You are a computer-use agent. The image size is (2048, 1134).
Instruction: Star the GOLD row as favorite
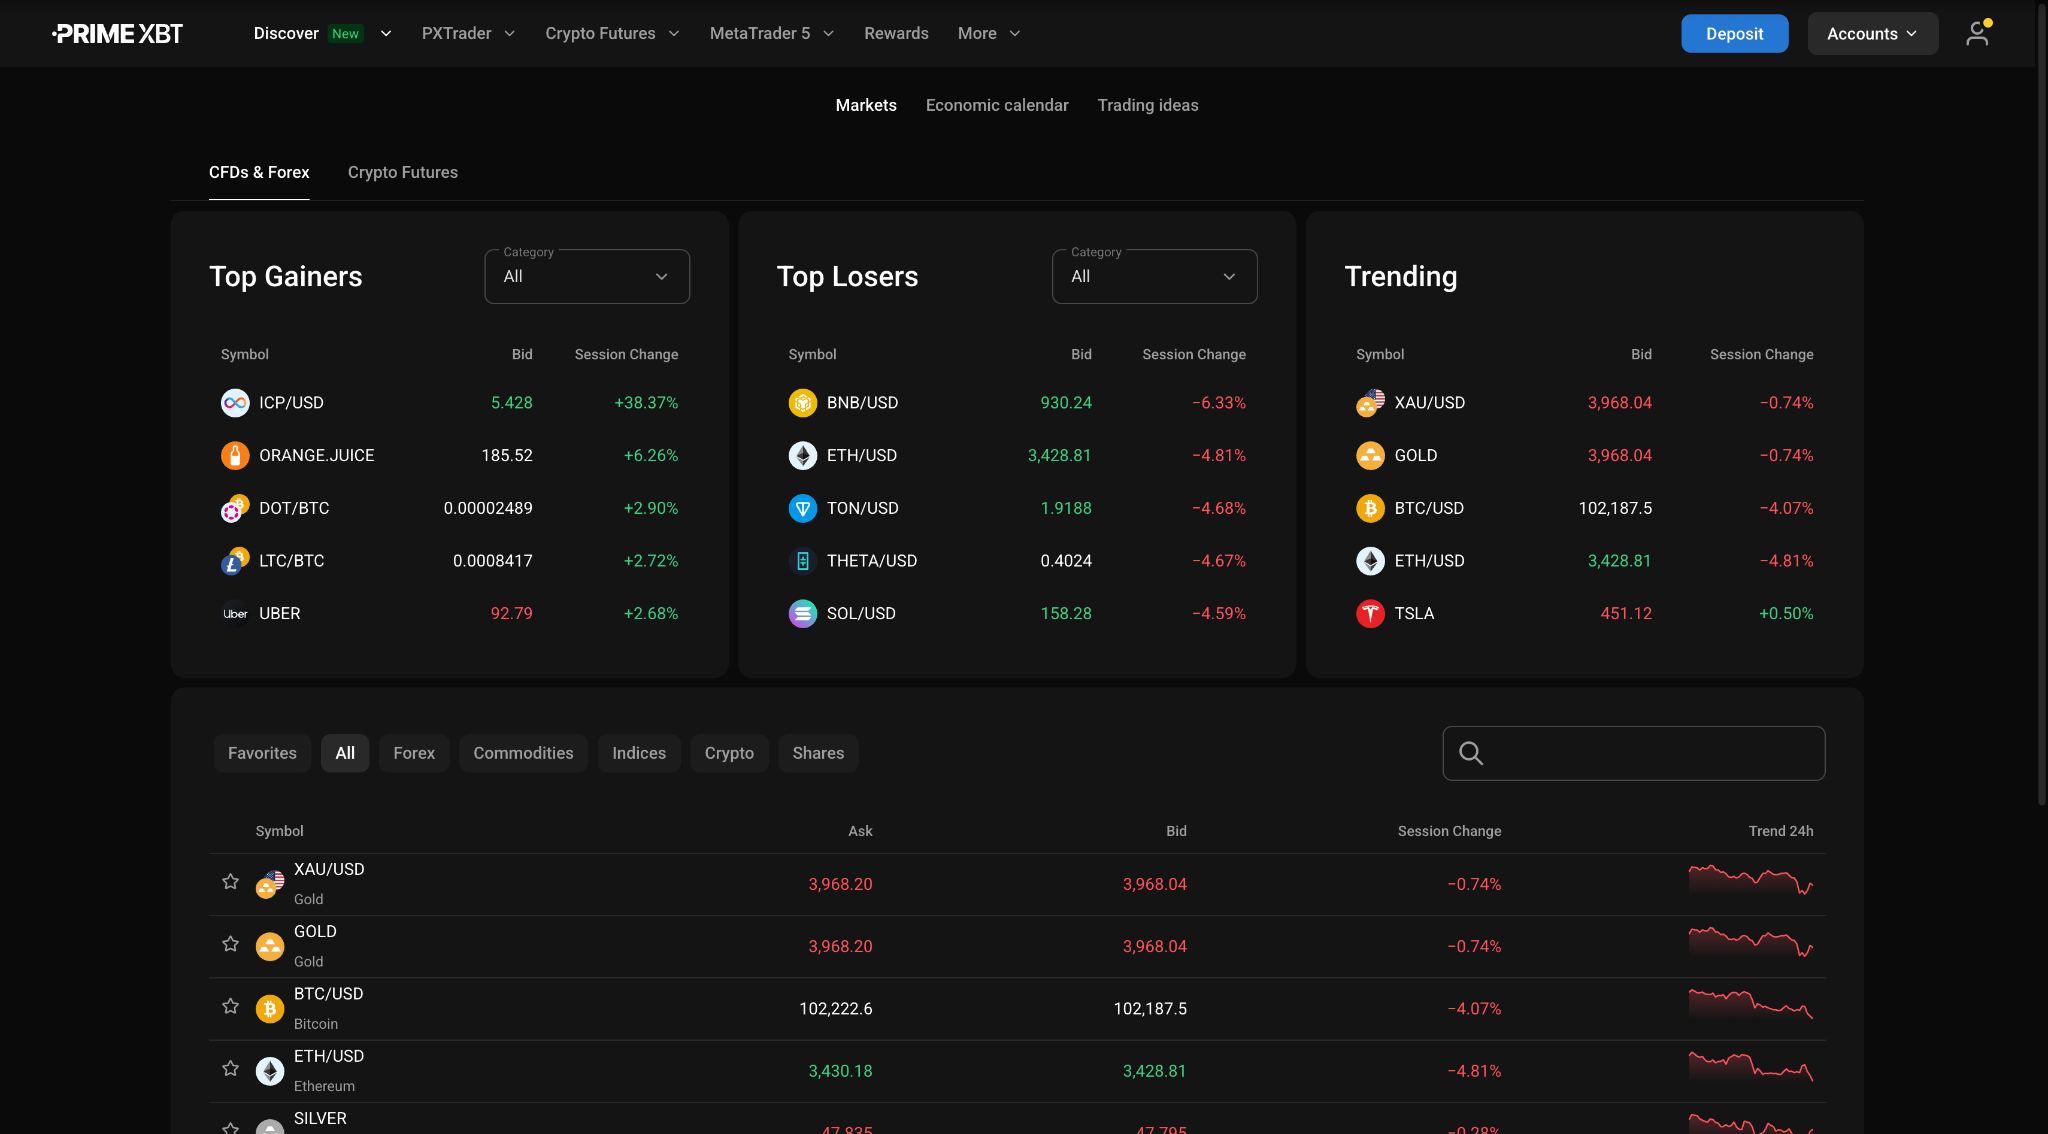pos(231,944)
